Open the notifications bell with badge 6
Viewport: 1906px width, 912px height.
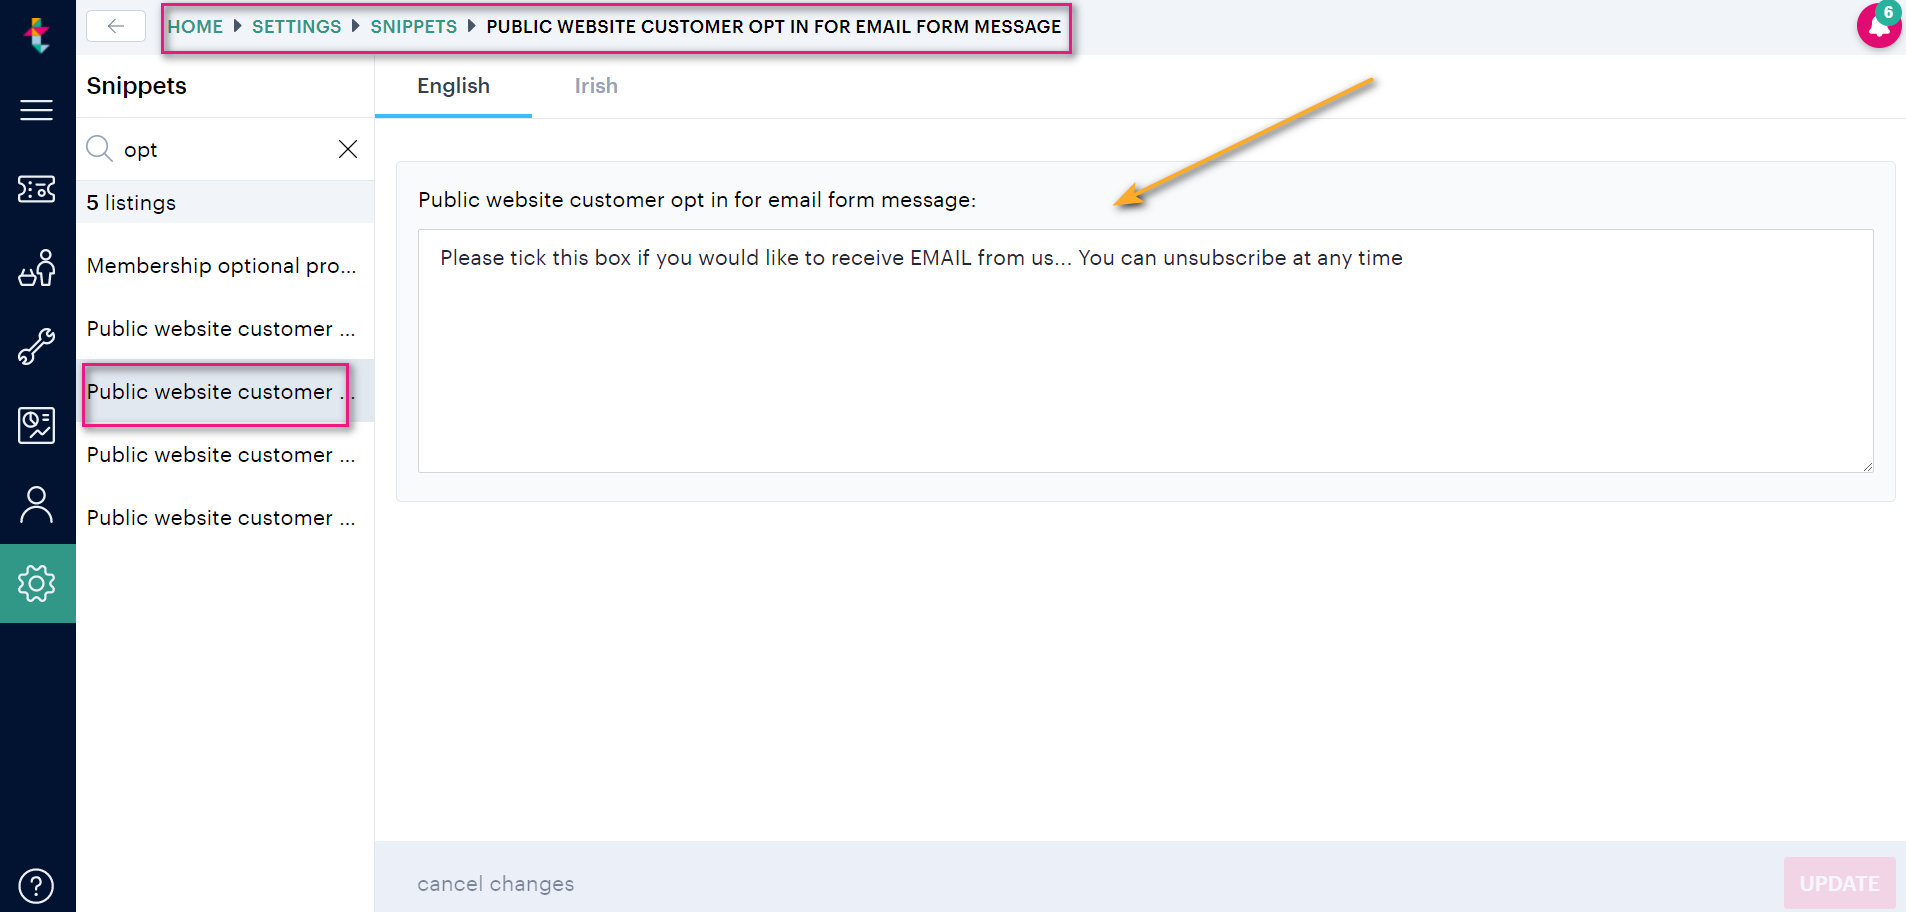tap(1879, 25)
